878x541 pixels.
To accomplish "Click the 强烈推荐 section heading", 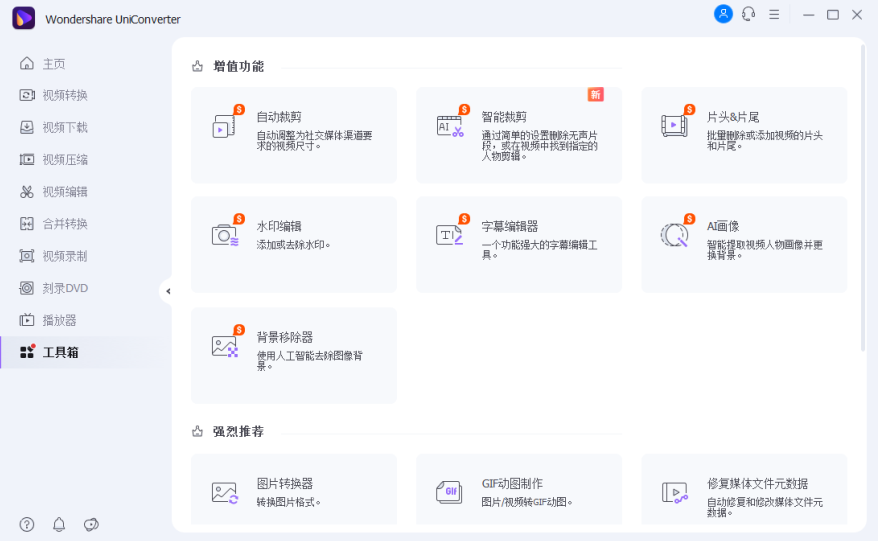I will (239, 431).
